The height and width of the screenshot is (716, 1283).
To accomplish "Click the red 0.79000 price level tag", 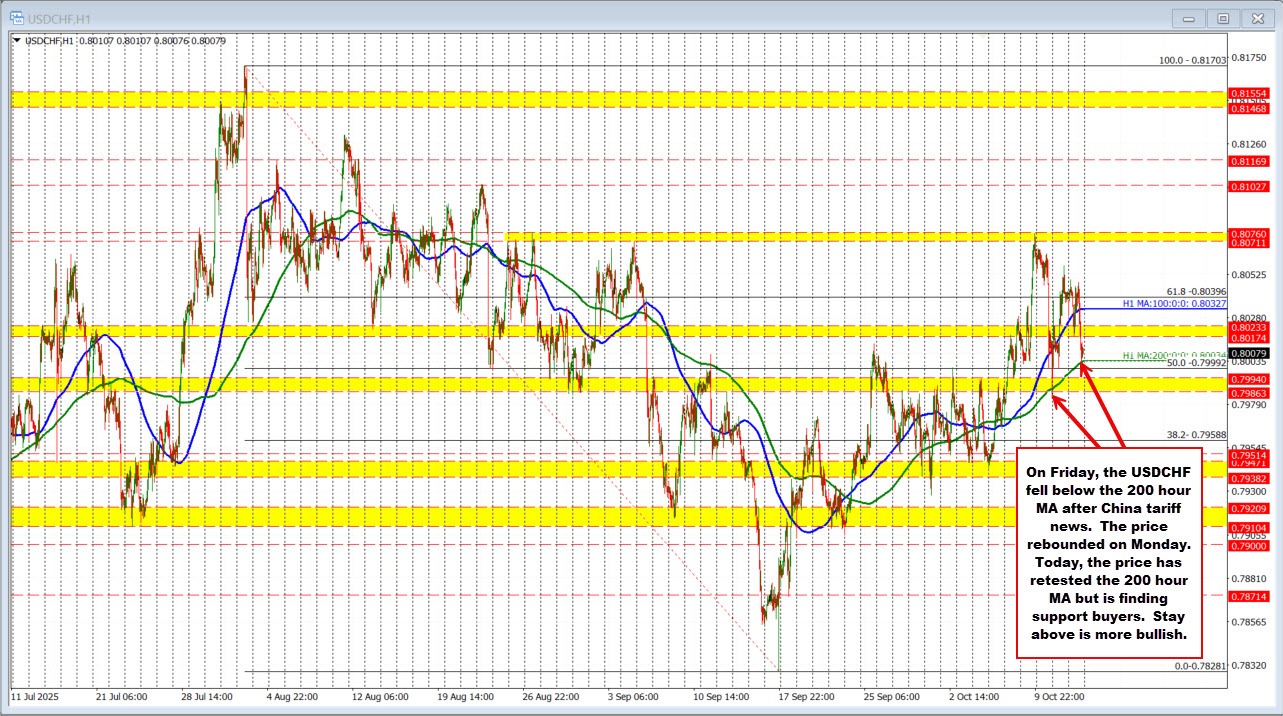I will tap(1248, 546).
